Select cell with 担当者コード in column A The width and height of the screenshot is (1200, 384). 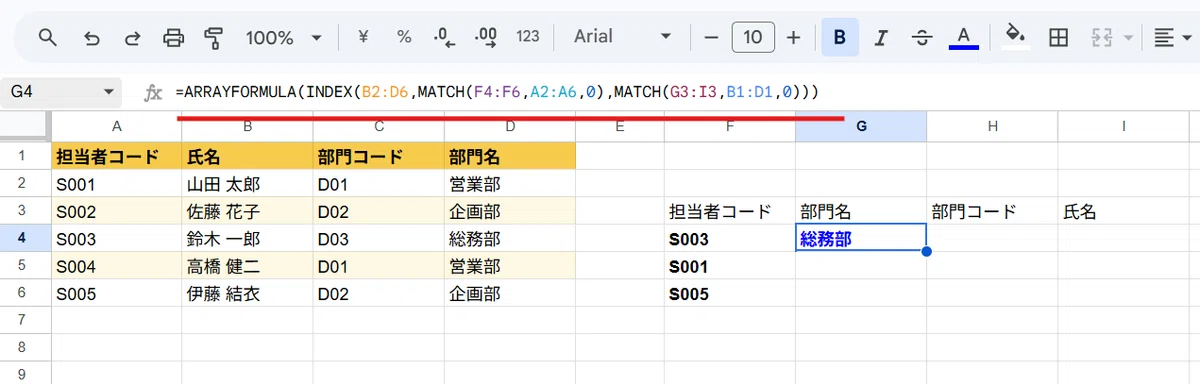click(116, 156)
